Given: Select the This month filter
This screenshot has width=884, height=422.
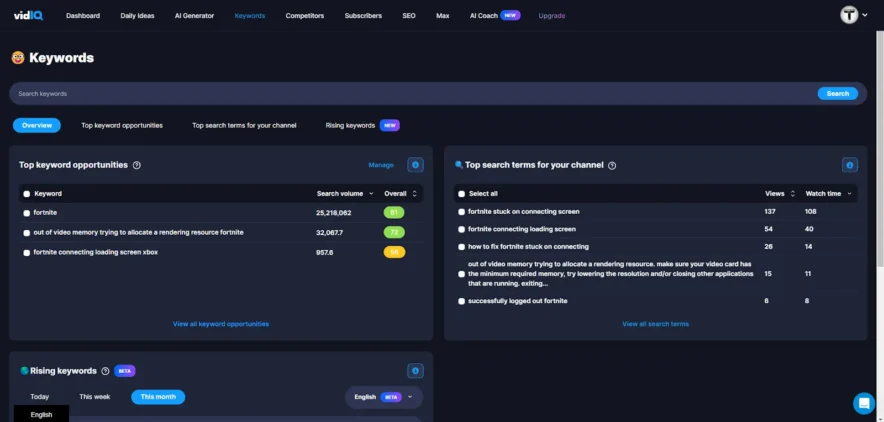Looking at the screenshot, I should point(158,397).
